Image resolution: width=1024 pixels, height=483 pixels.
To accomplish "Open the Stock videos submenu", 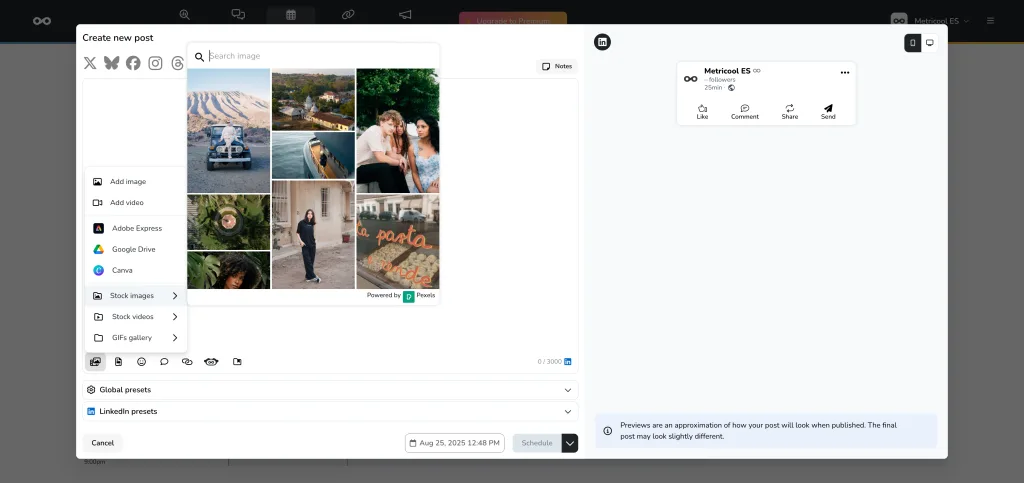I will pyautogui.click(x=135, y=317).
